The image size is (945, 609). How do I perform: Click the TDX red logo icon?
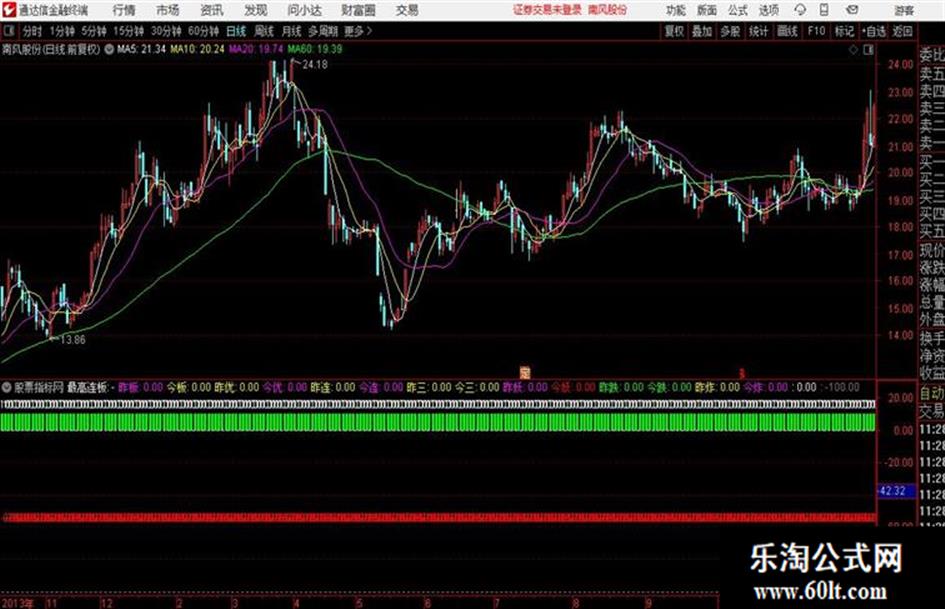tap(8, 10)
